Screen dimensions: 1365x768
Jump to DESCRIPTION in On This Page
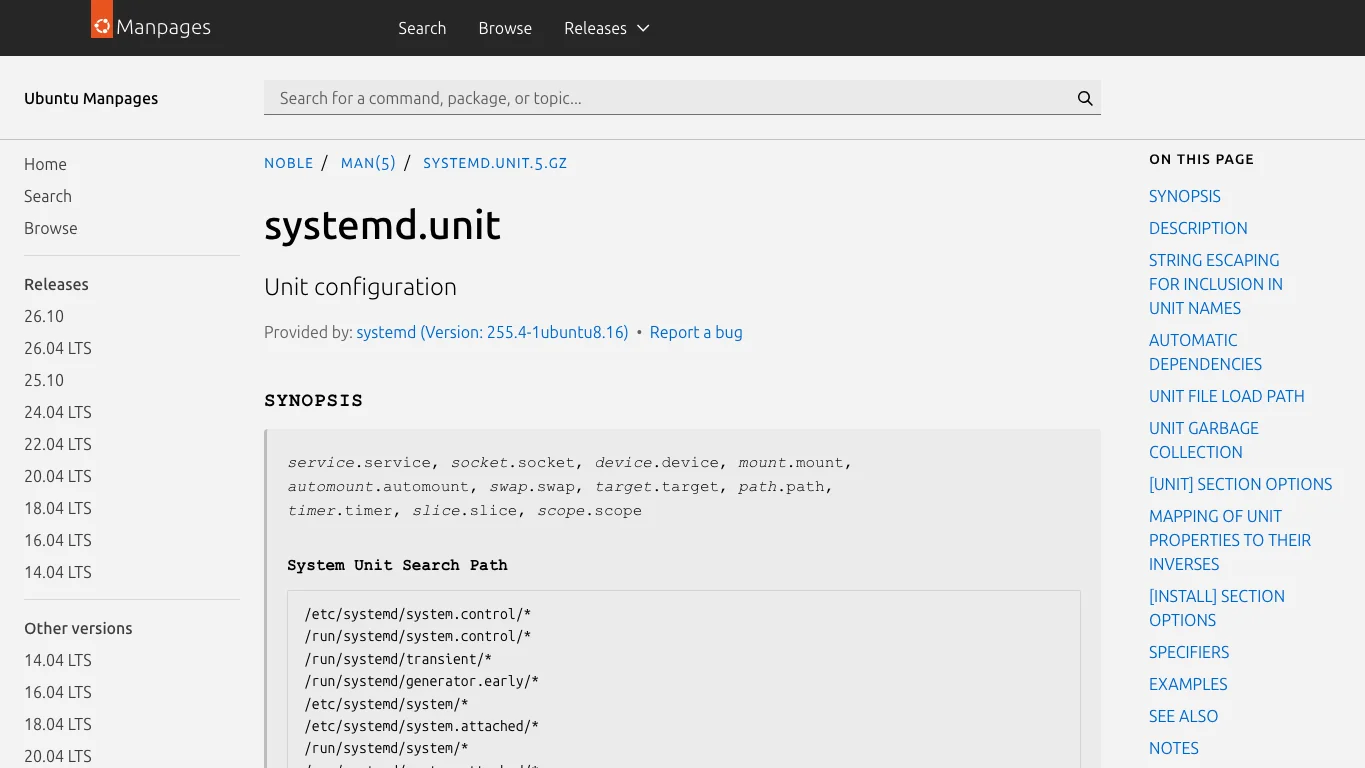(x=1198, y=228)
